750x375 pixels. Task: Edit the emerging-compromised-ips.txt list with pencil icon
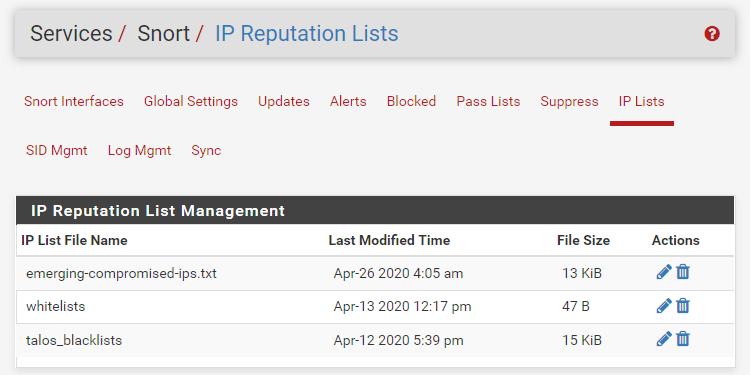coord(664,272)
